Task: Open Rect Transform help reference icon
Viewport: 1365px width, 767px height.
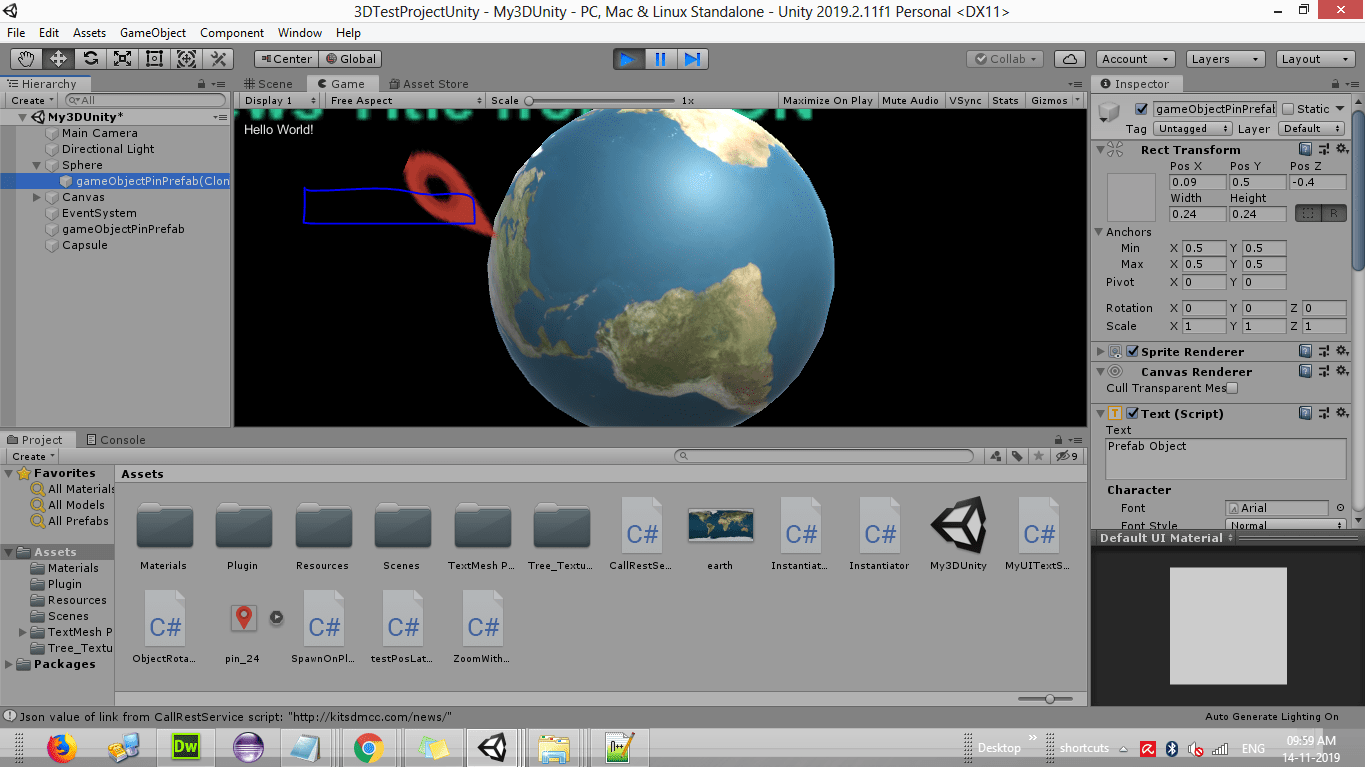Action: pyautogui.click(x=1305, y=149)
